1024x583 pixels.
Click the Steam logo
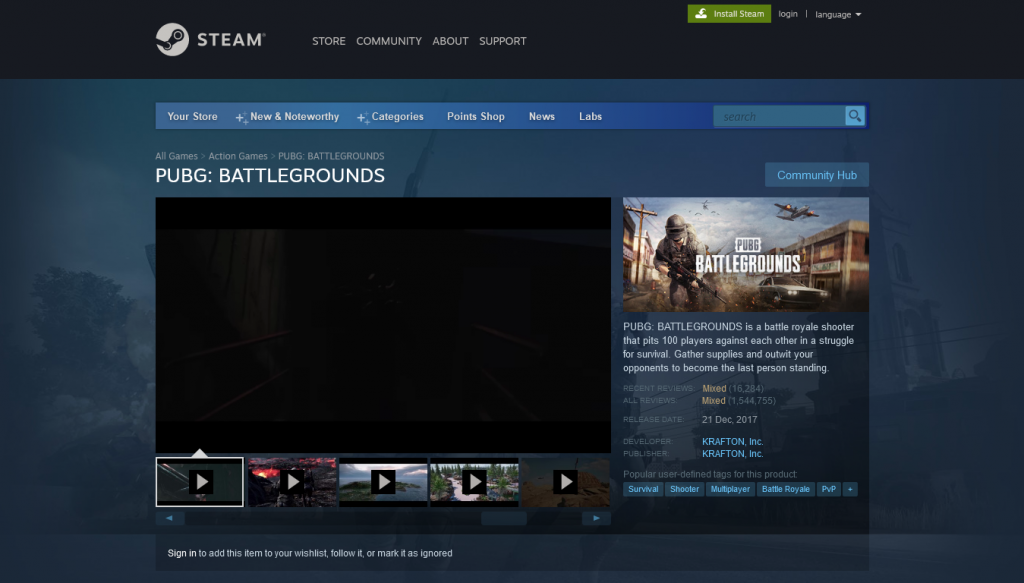[x=210, y=40]
